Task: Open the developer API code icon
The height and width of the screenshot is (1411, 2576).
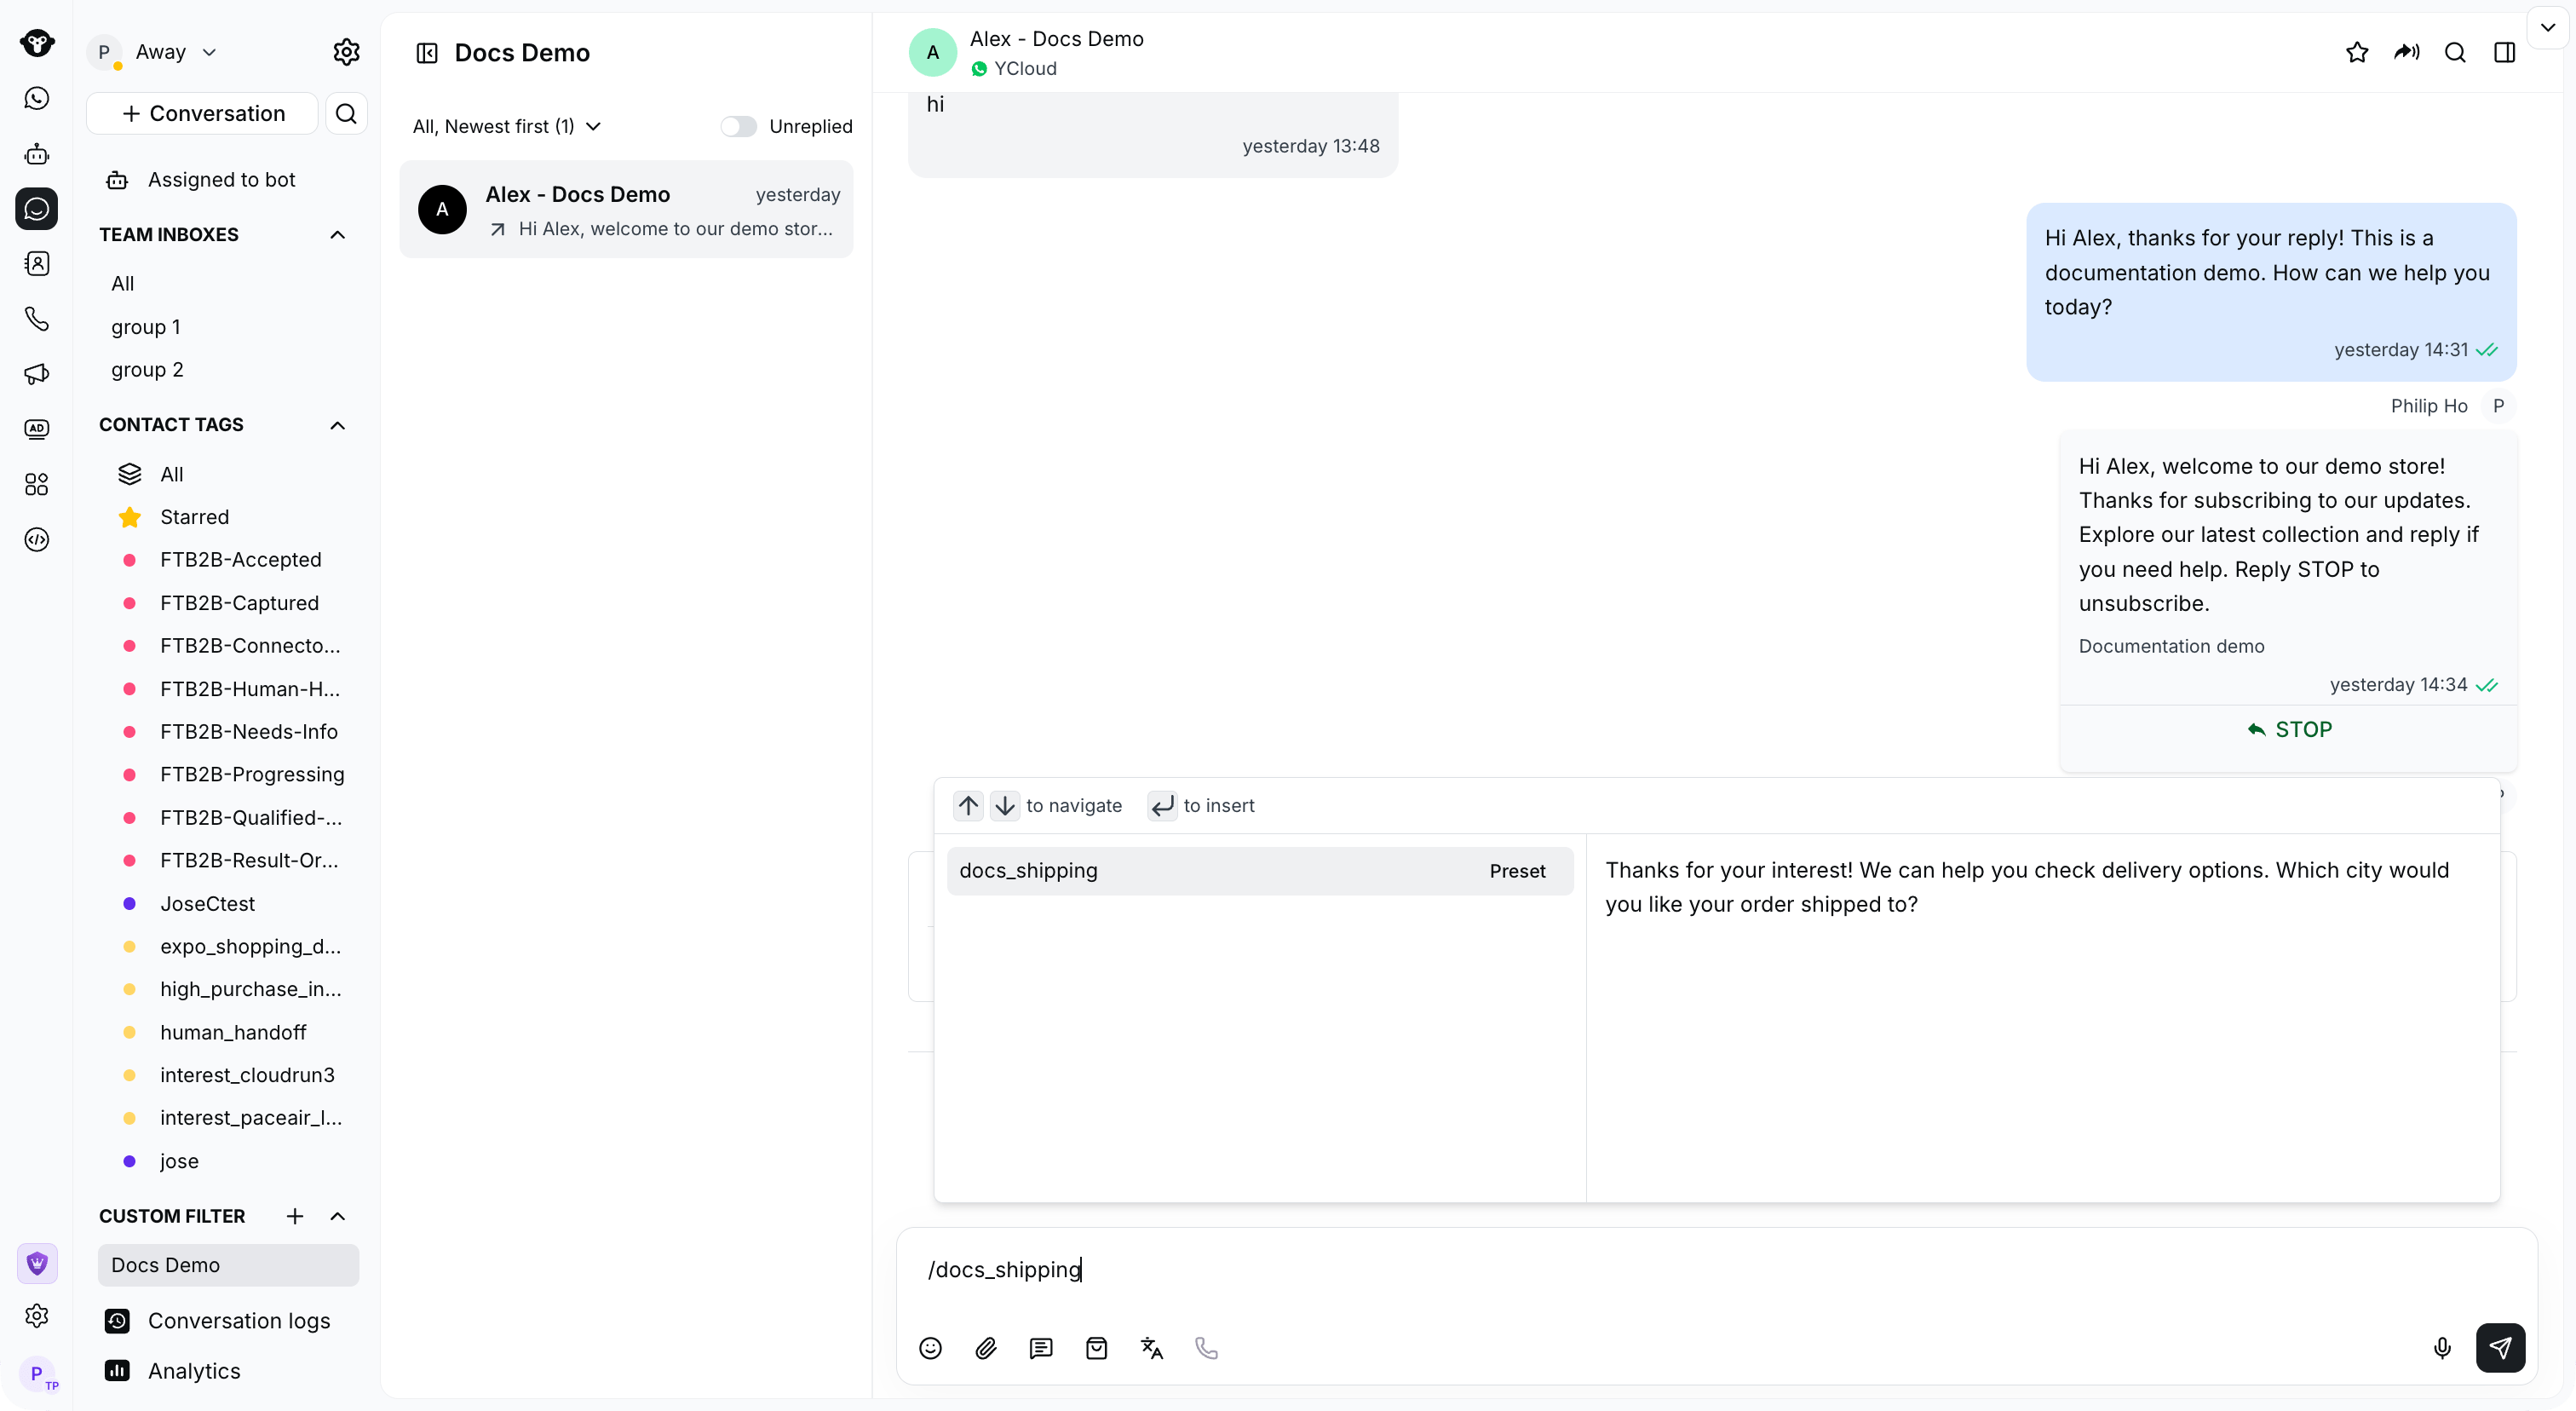Action: pos(37,539)
